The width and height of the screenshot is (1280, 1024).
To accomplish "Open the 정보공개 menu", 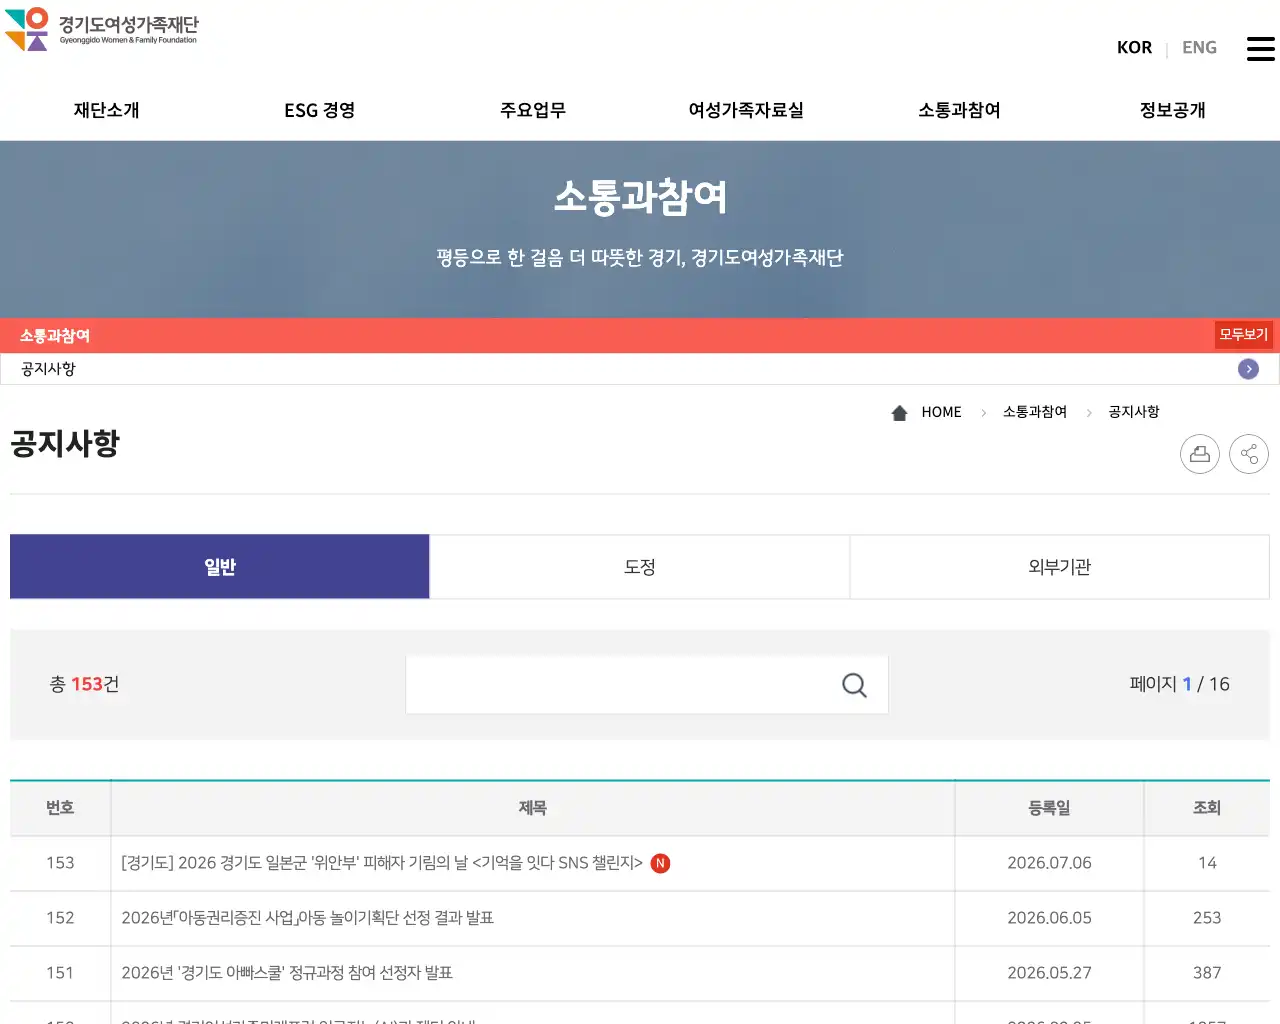I will pyautogui.click(x=1173, y=110).
